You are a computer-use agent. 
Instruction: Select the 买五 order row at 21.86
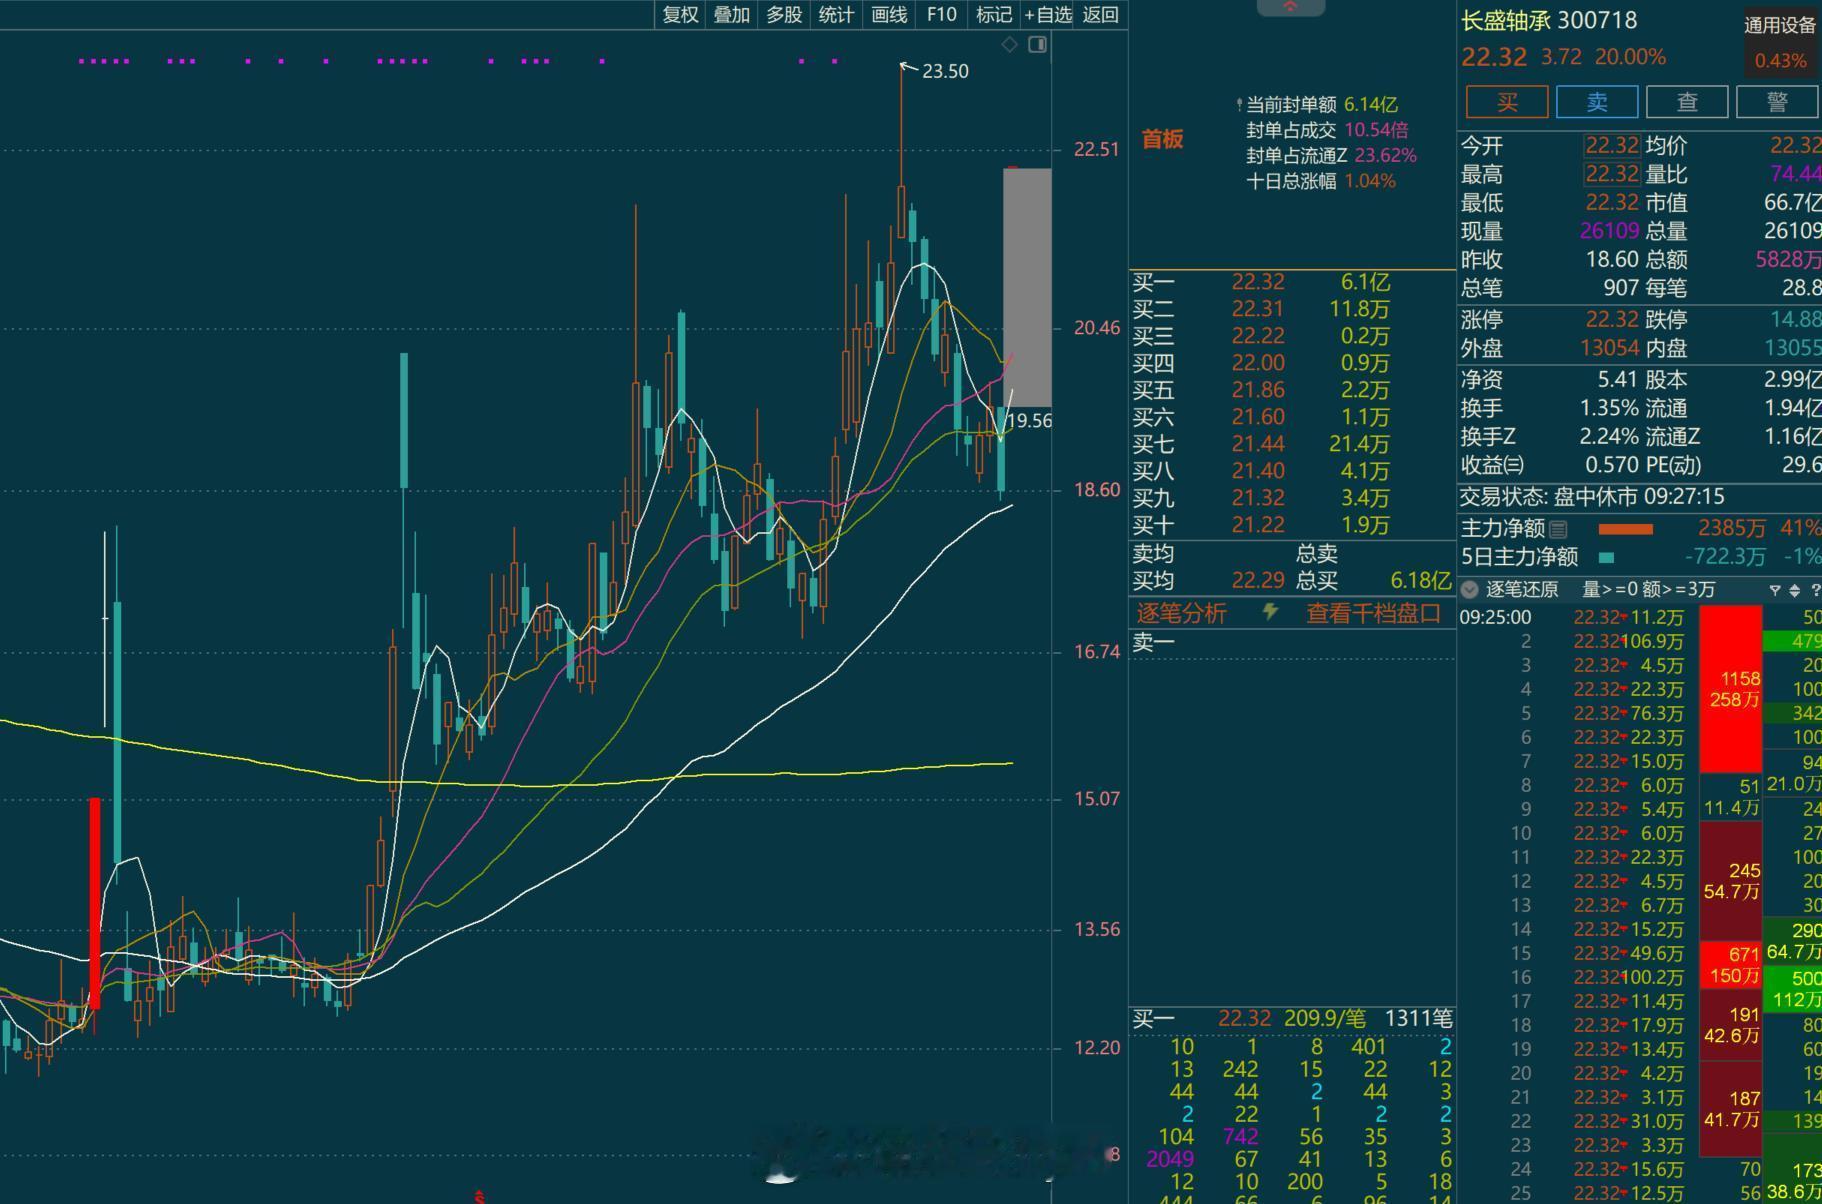1291,391
